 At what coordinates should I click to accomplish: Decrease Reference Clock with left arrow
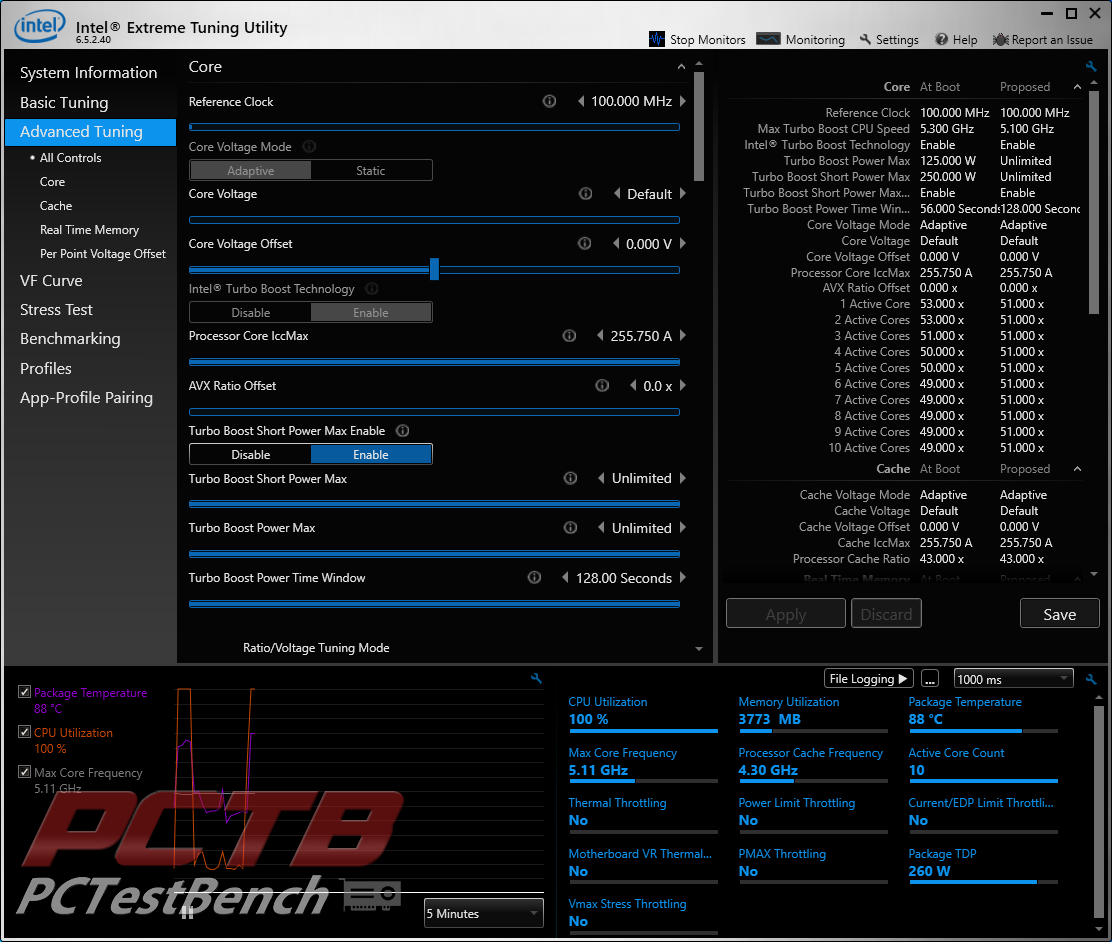click(x=582, y=101)
